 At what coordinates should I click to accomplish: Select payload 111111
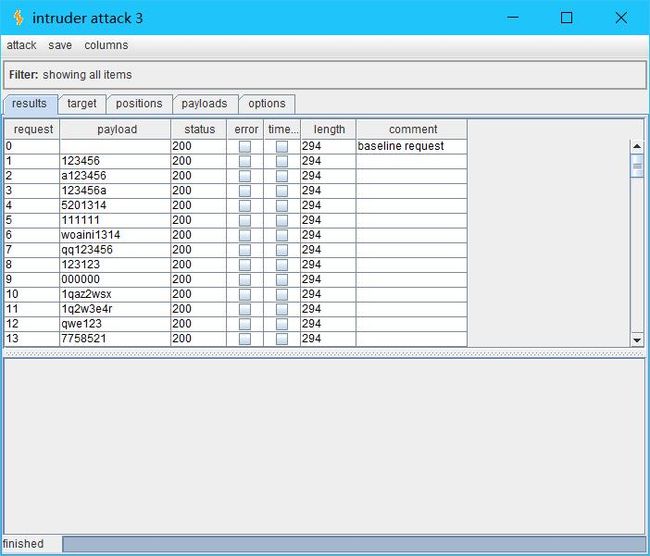coord(115,220)
